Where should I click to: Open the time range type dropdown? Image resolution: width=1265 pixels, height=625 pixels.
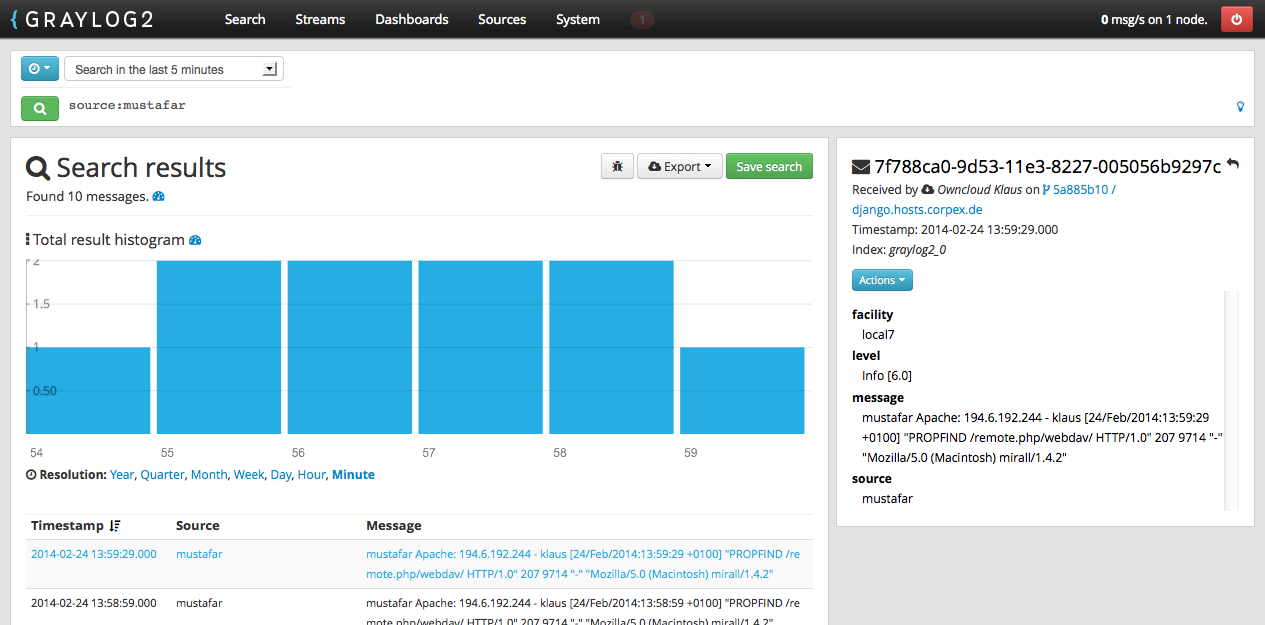40,69
